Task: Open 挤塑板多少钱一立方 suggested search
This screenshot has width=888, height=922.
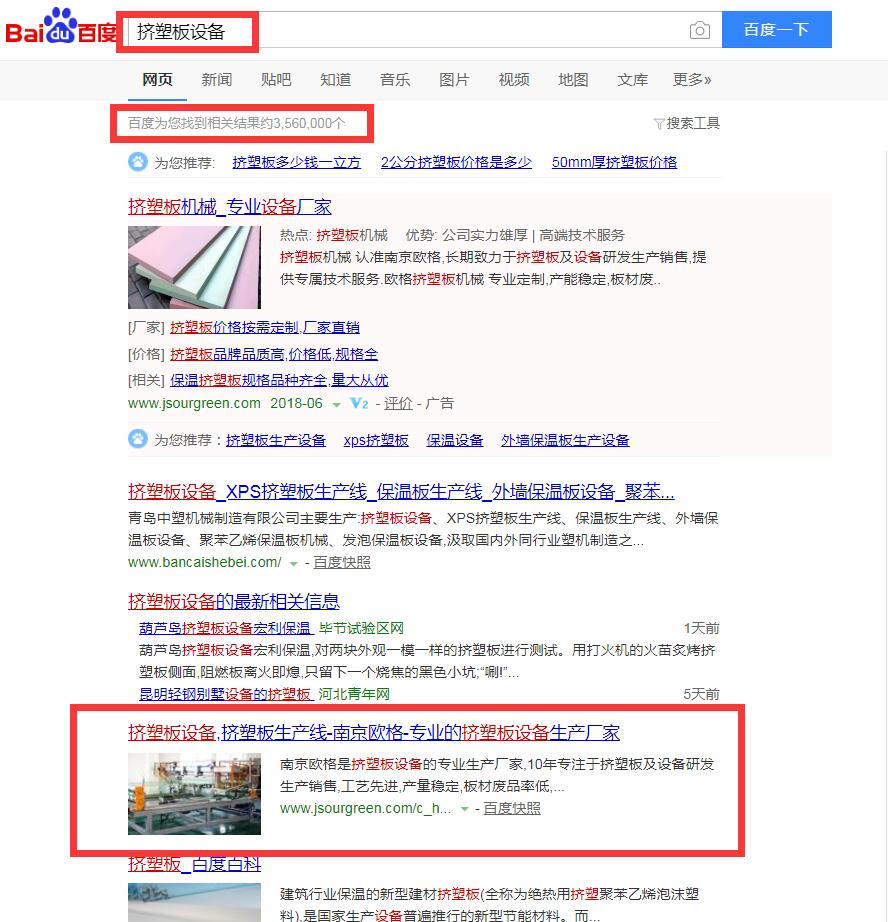Action: tap(297, 162)
